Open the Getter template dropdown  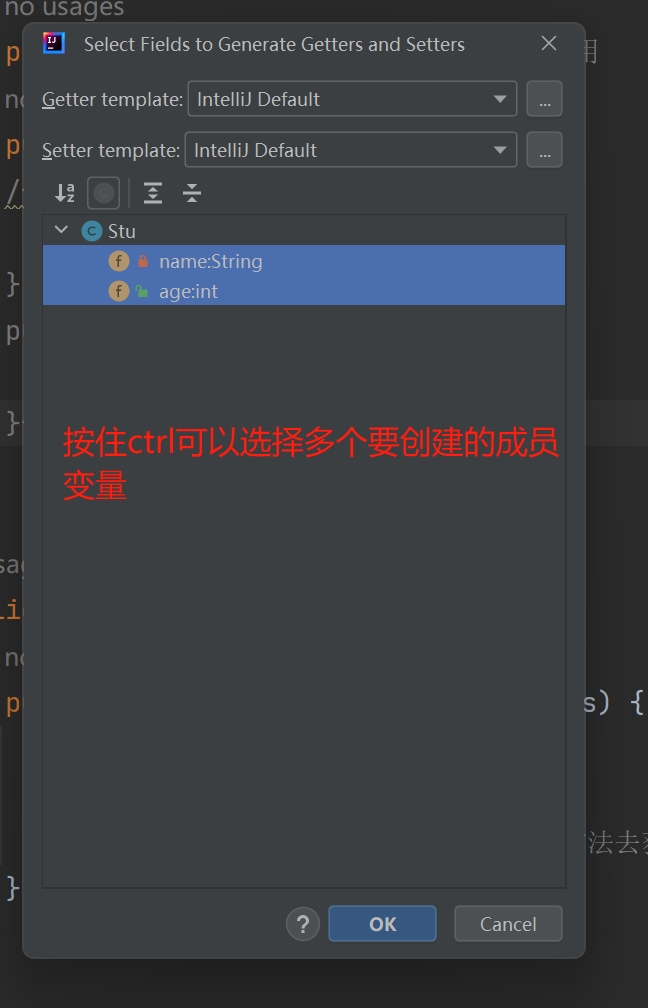pyautogui.click(x=352, y=99)
